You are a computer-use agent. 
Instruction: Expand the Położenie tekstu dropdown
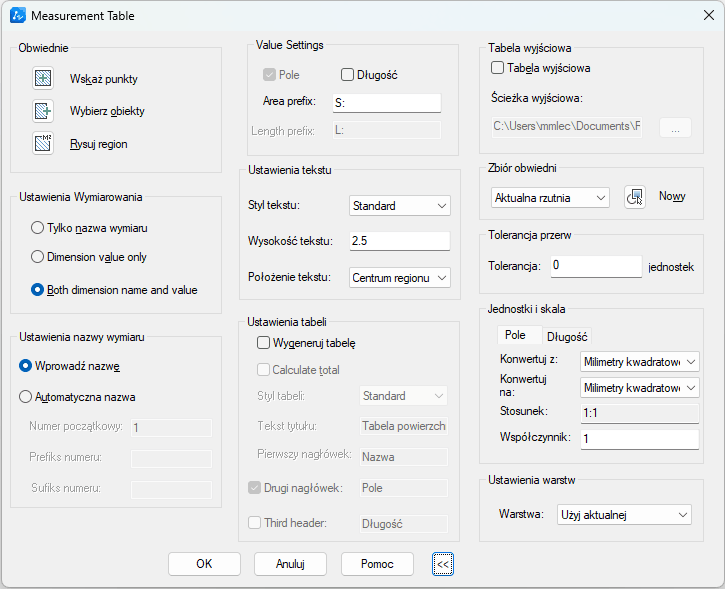point(400,277)
